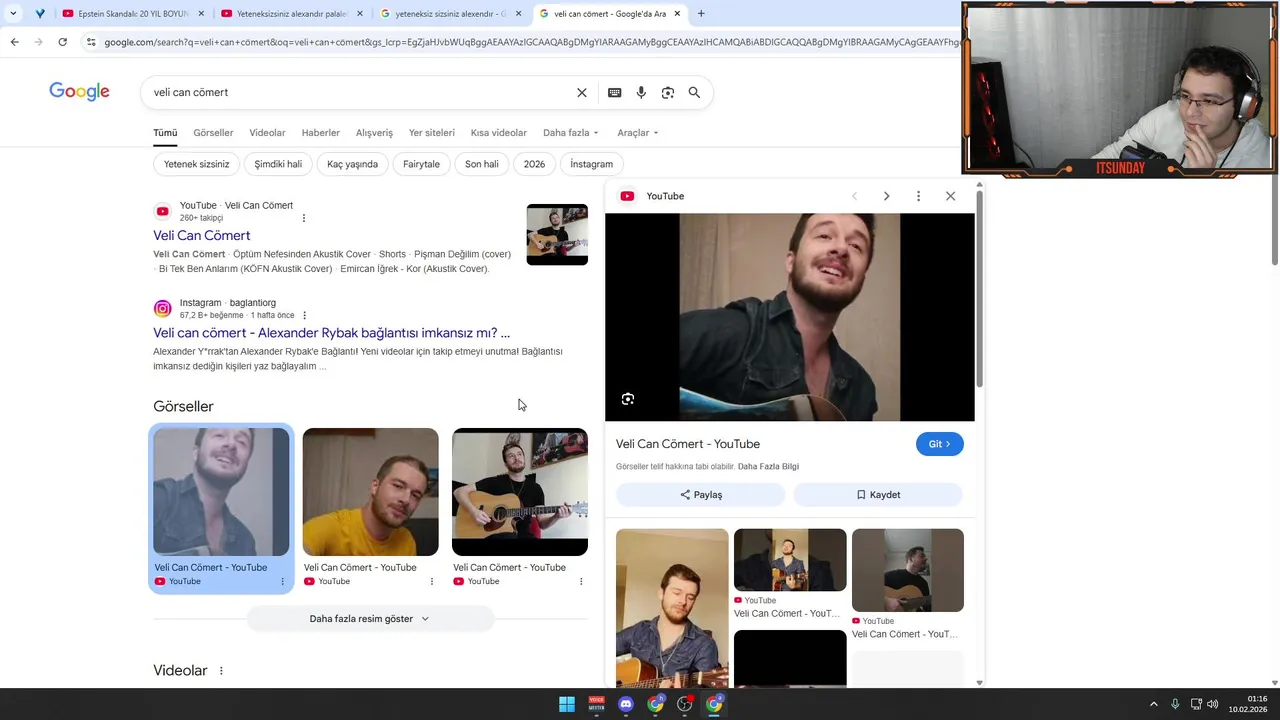
Task: Open Voicemeeter from the taskbar
Action: [x=596, y=704]
